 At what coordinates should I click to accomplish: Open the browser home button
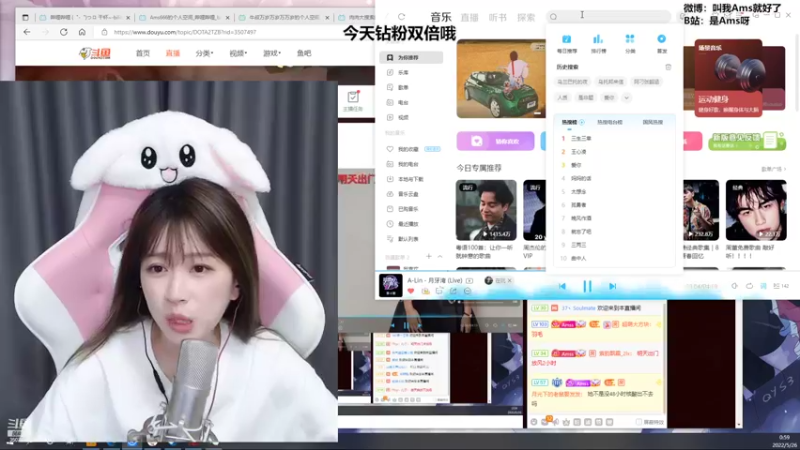click(82, 32)
